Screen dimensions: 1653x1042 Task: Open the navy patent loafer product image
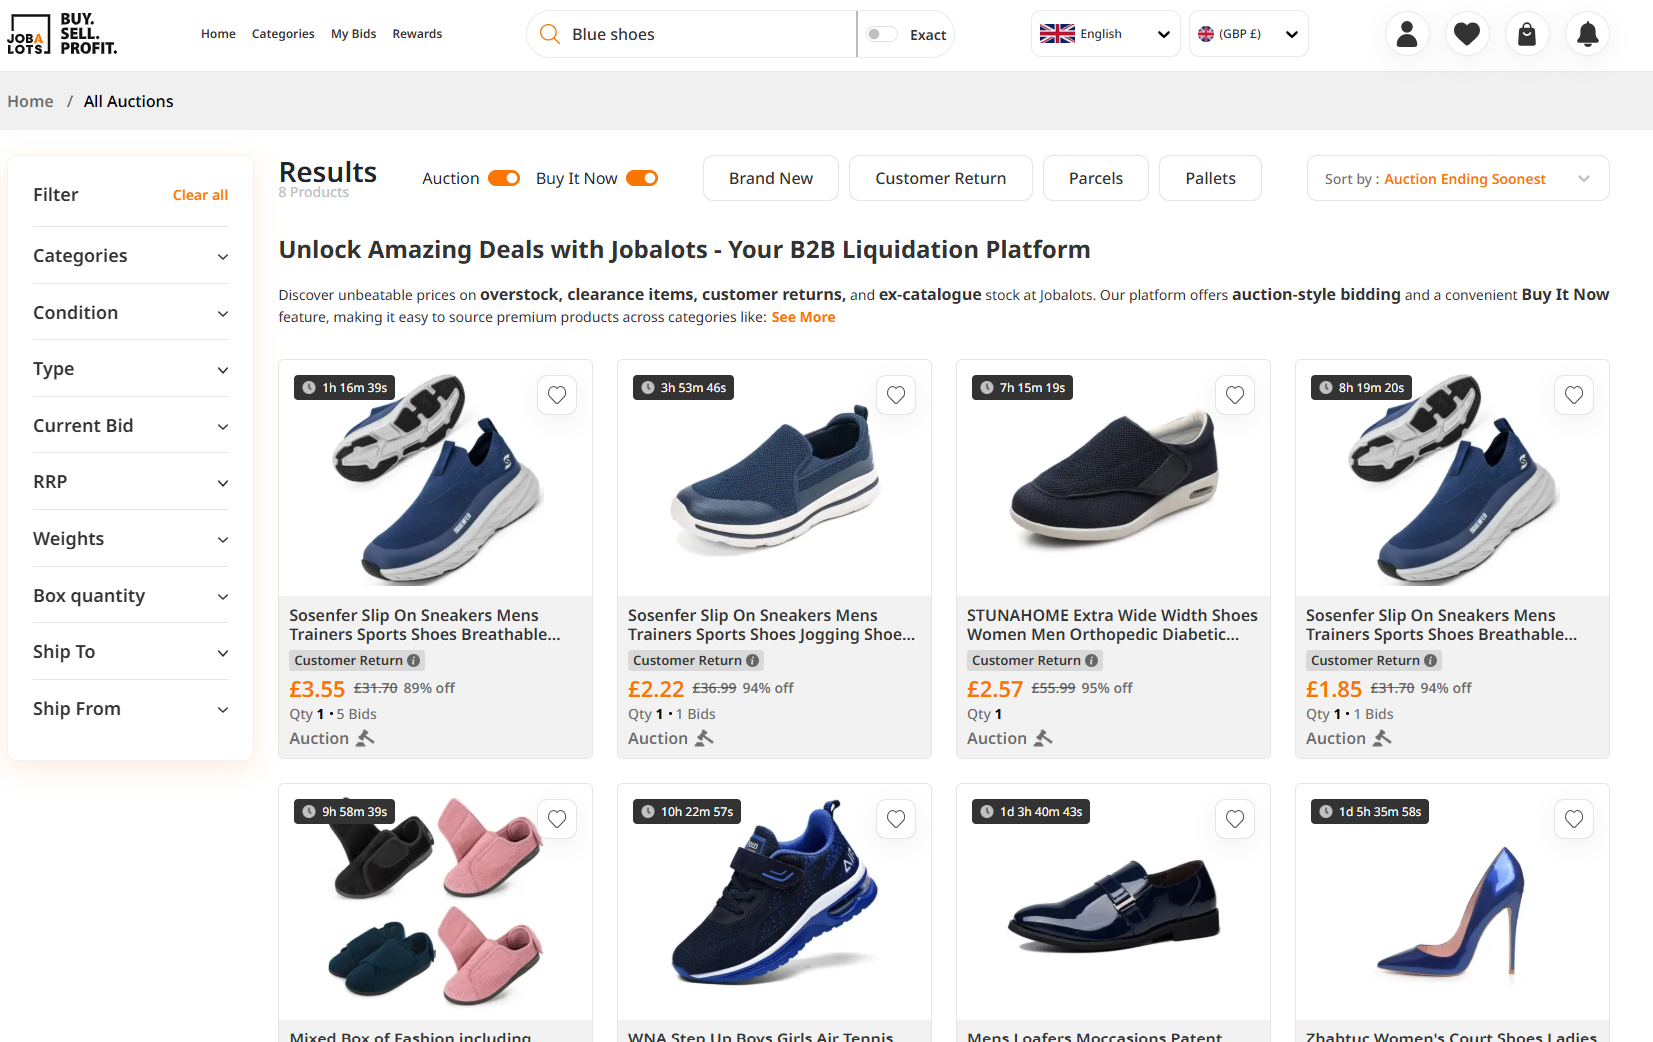1113,902
